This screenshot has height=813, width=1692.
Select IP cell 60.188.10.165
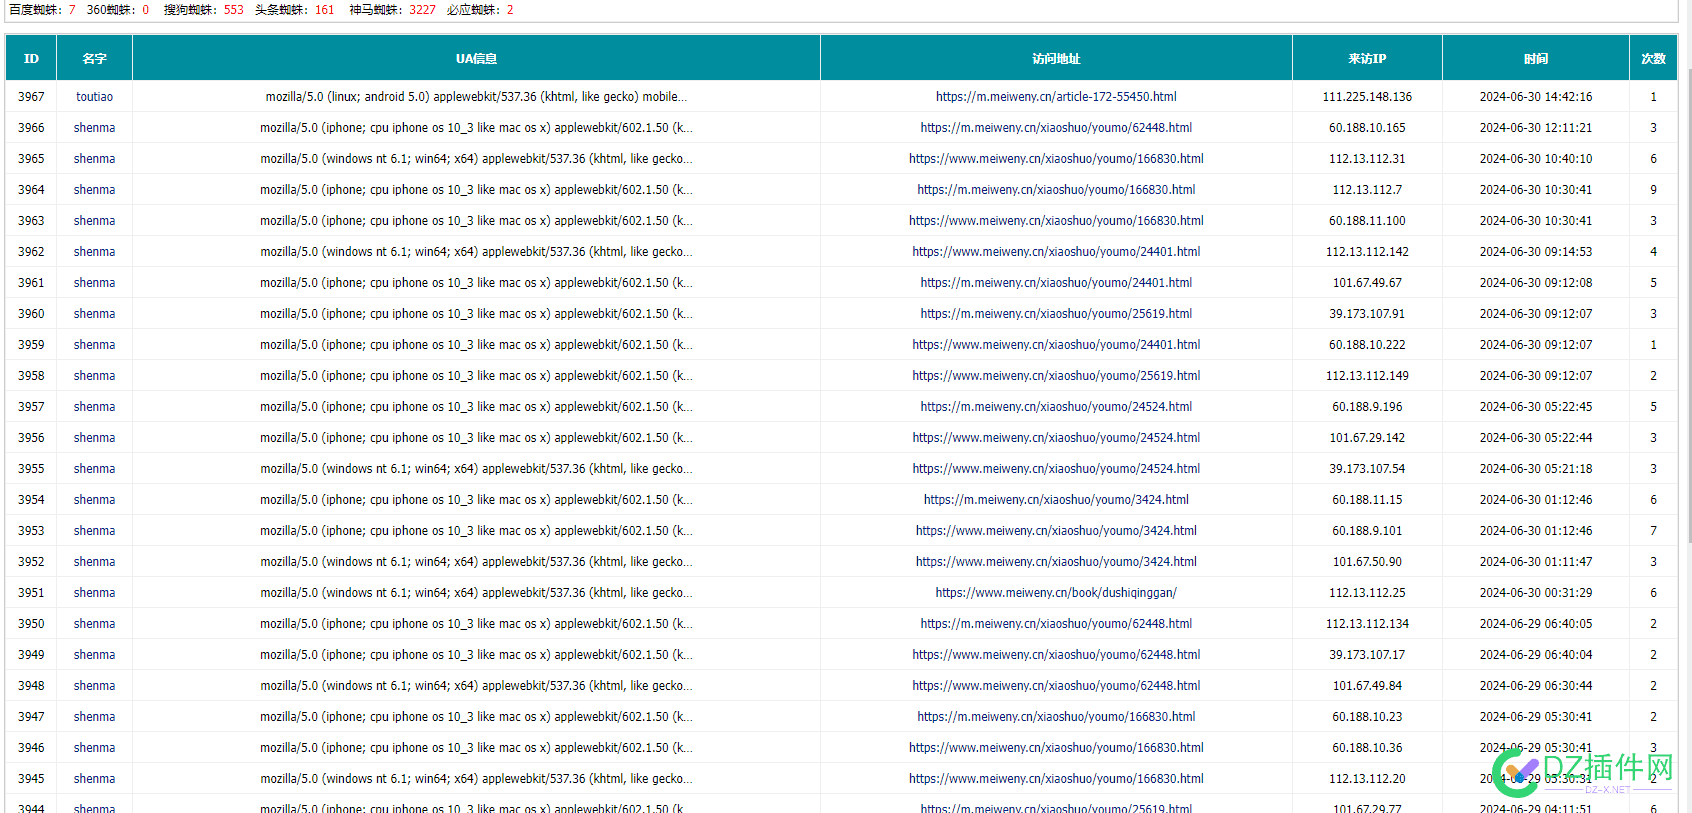[x=1367, y=128]
